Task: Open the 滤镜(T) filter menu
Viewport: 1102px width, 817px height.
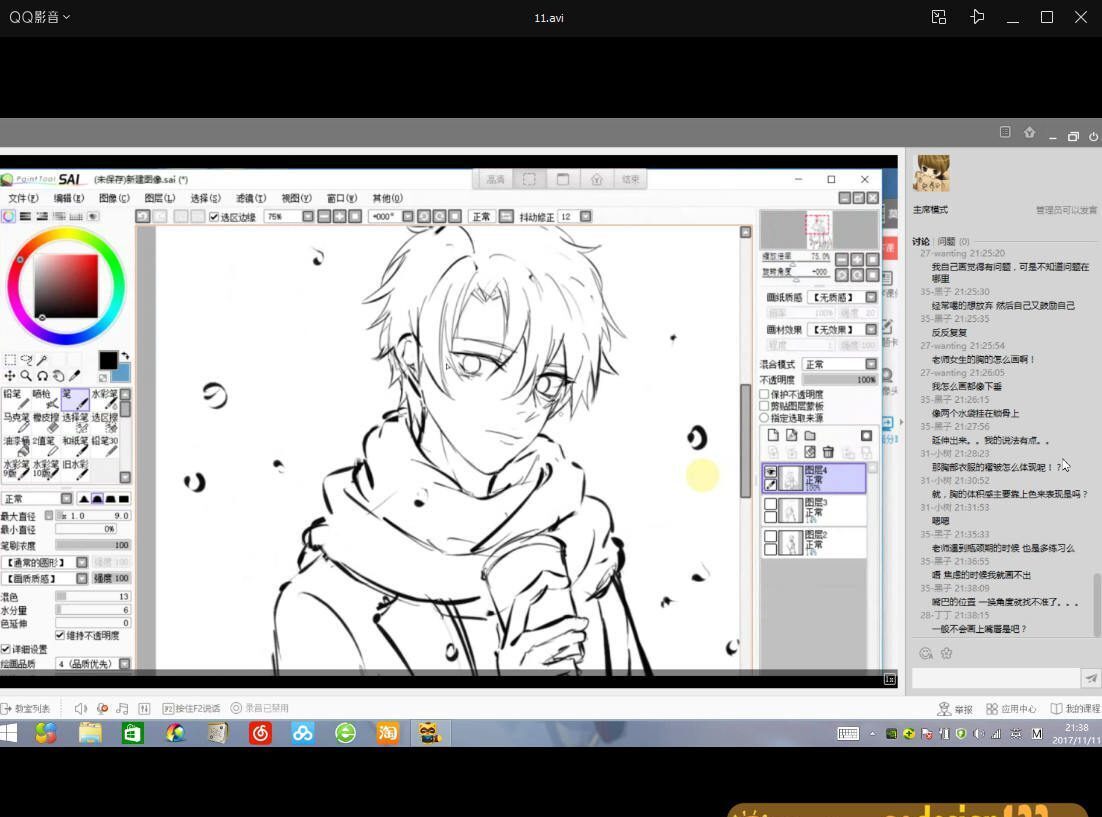Action: (250, 198)
